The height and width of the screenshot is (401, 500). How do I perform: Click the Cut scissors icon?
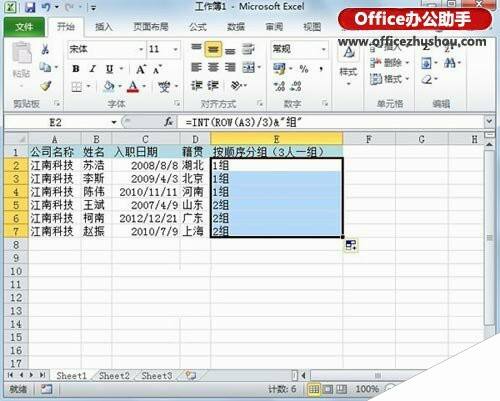point(45,50)
